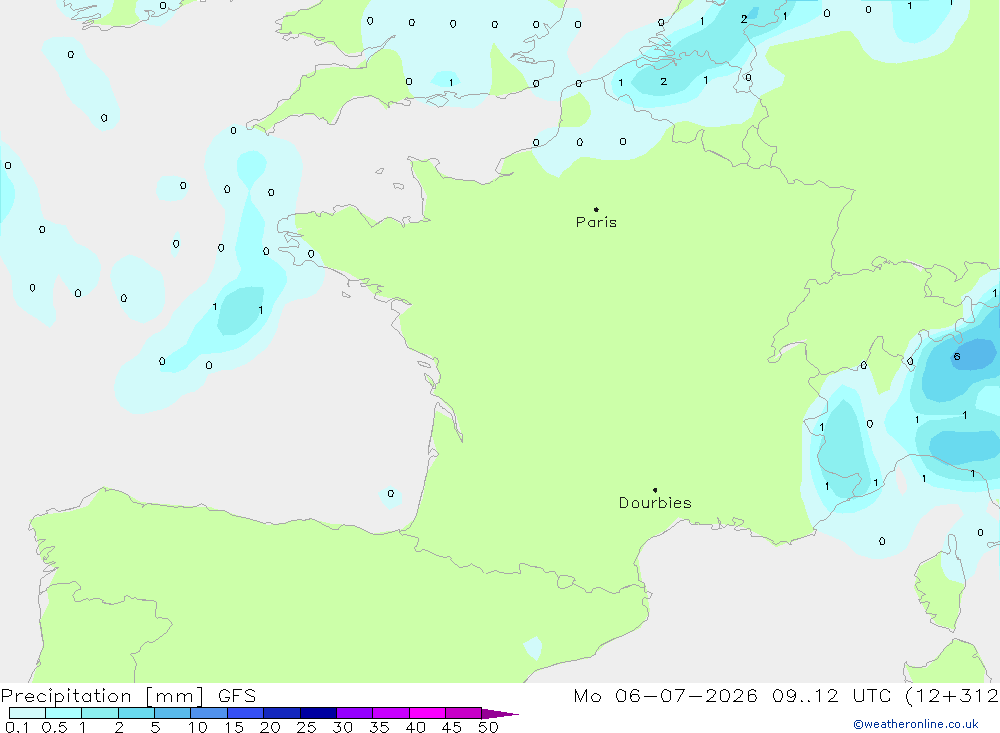Pick the 45–50 mm legend swatch
Viewport: 1000px width, 733px height.
click(x=464, y=713)
